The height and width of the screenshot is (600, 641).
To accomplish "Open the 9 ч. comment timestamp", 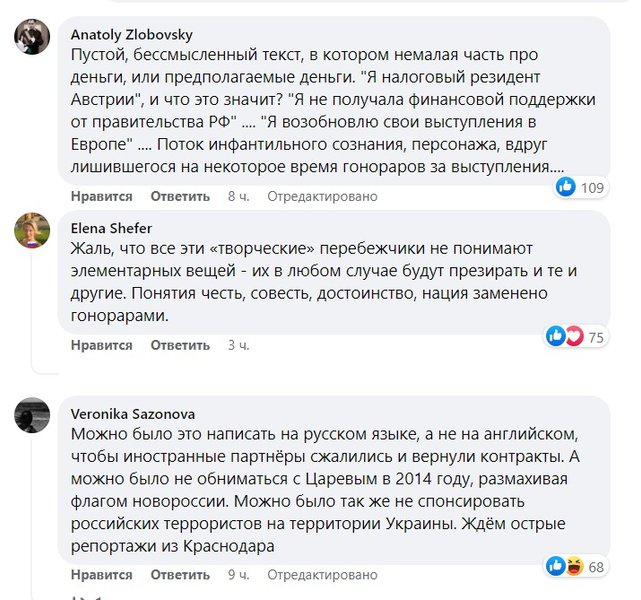I will pyautogui.click(x=238, y=575).
